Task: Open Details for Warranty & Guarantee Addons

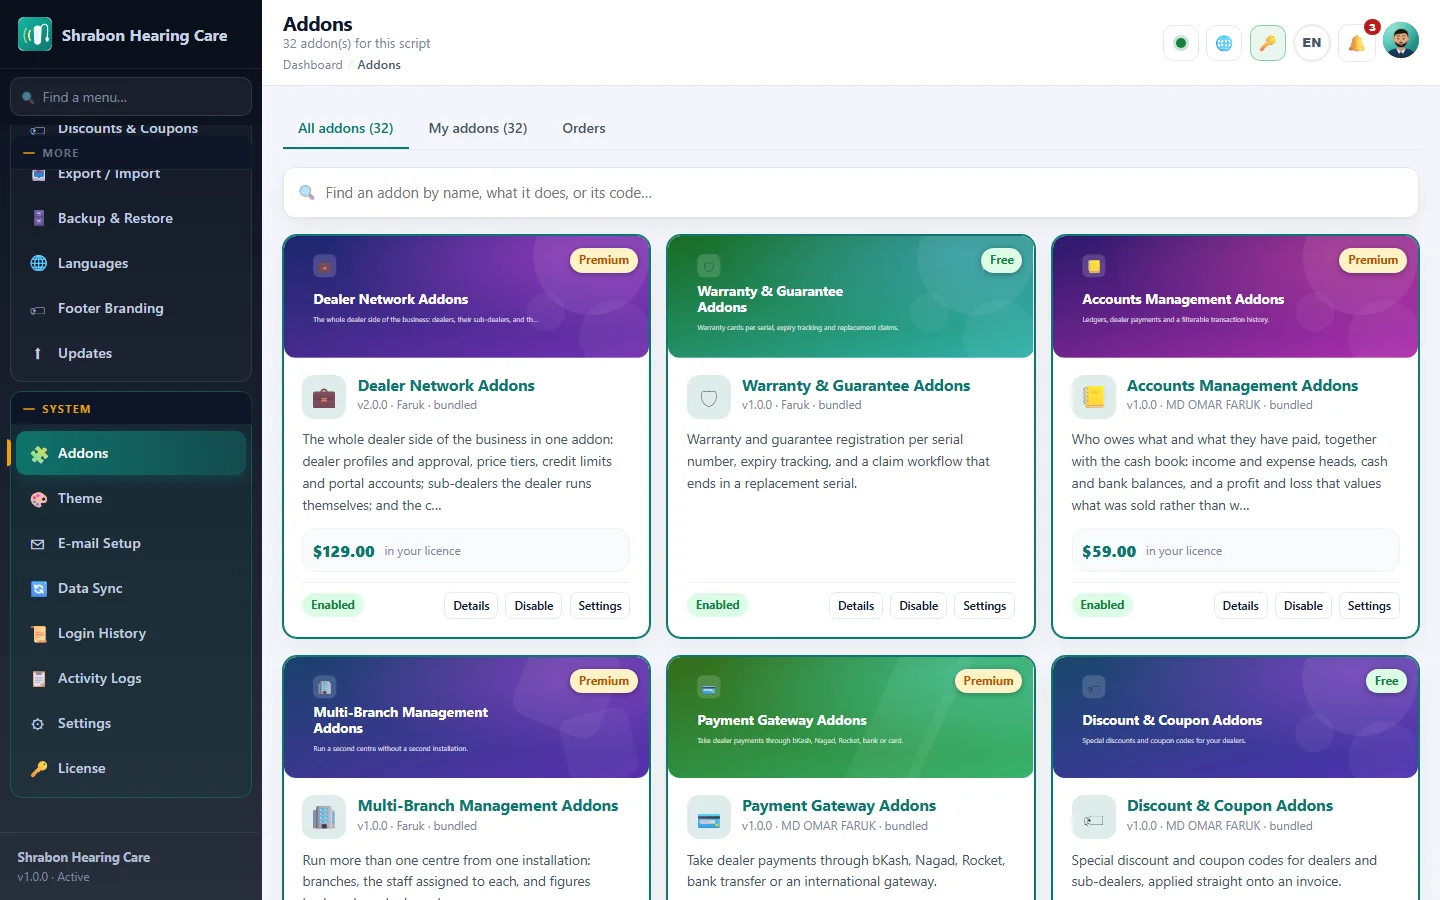Action: pyautogui.click(x=856, y=606)
